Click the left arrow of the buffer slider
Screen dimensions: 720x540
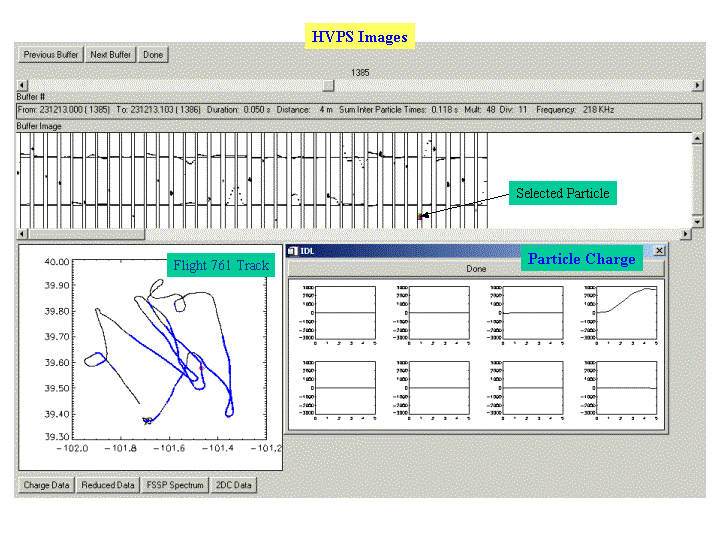pyautogui.click(x=22, y=85)
